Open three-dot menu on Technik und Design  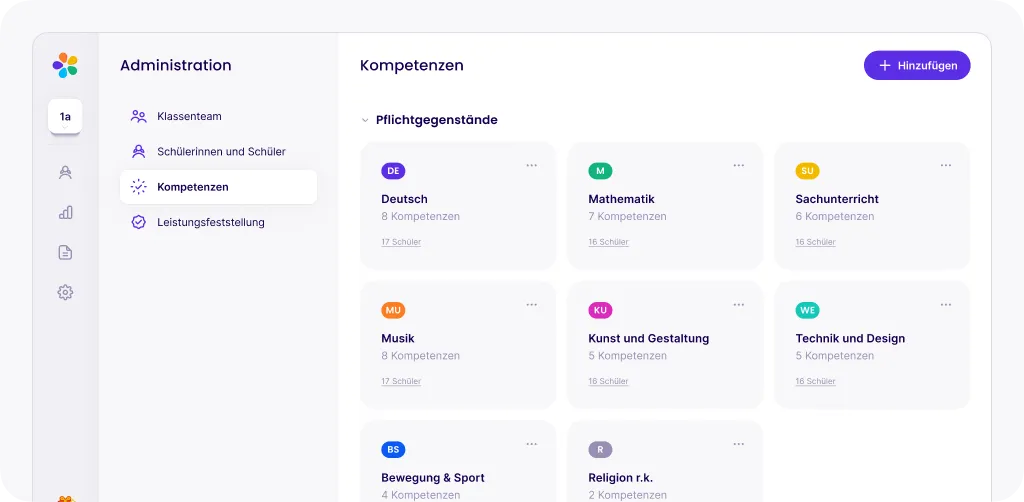click(x=946, y=304)
